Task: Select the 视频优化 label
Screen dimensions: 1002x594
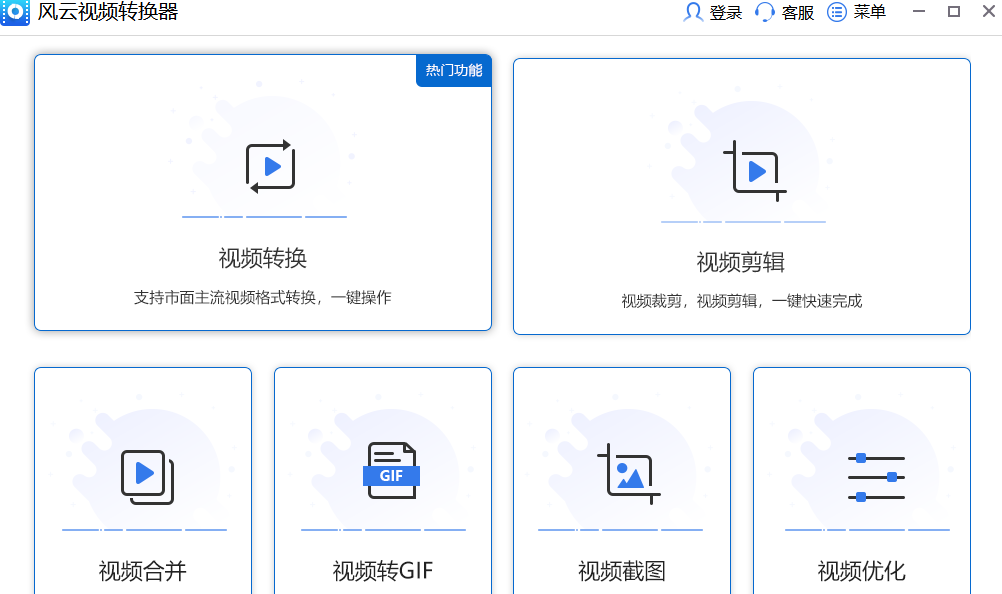Action: click(x=861, y=570)
